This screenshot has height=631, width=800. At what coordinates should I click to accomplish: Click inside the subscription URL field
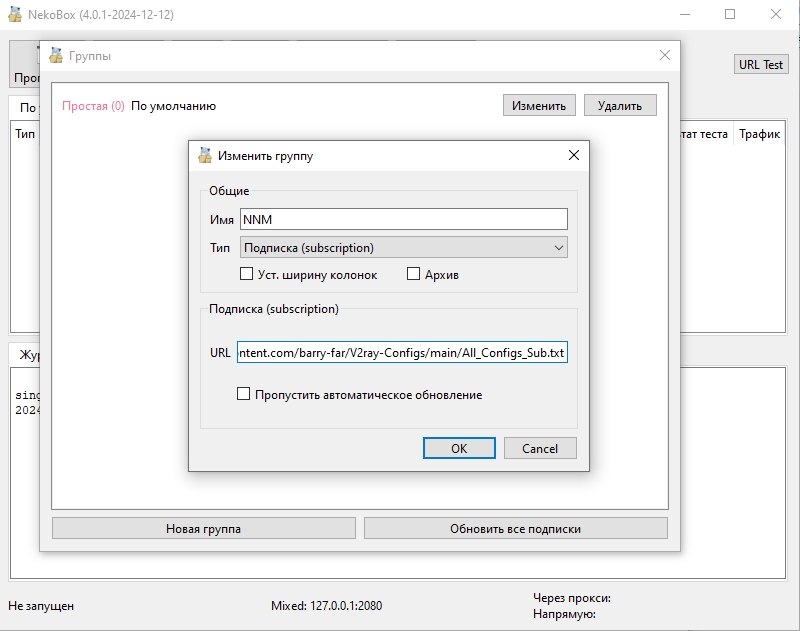tap(403, 353)
